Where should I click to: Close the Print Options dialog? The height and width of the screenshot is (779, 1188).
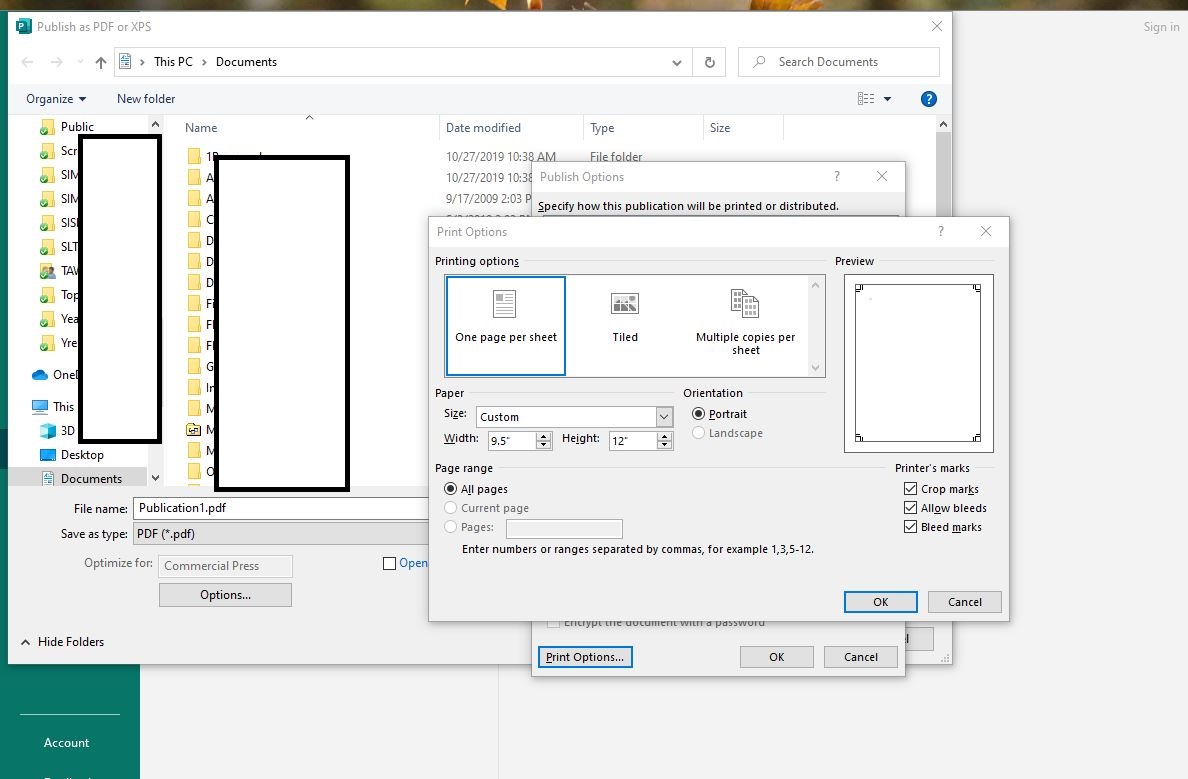986,231
